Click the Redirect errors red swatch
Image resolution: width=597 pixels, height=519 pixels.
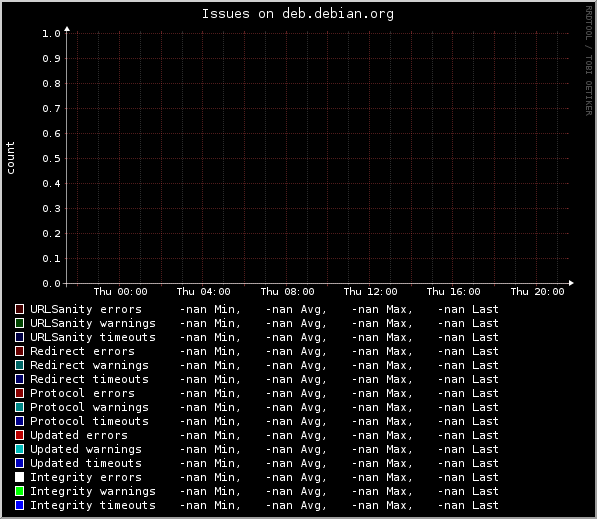19,351
